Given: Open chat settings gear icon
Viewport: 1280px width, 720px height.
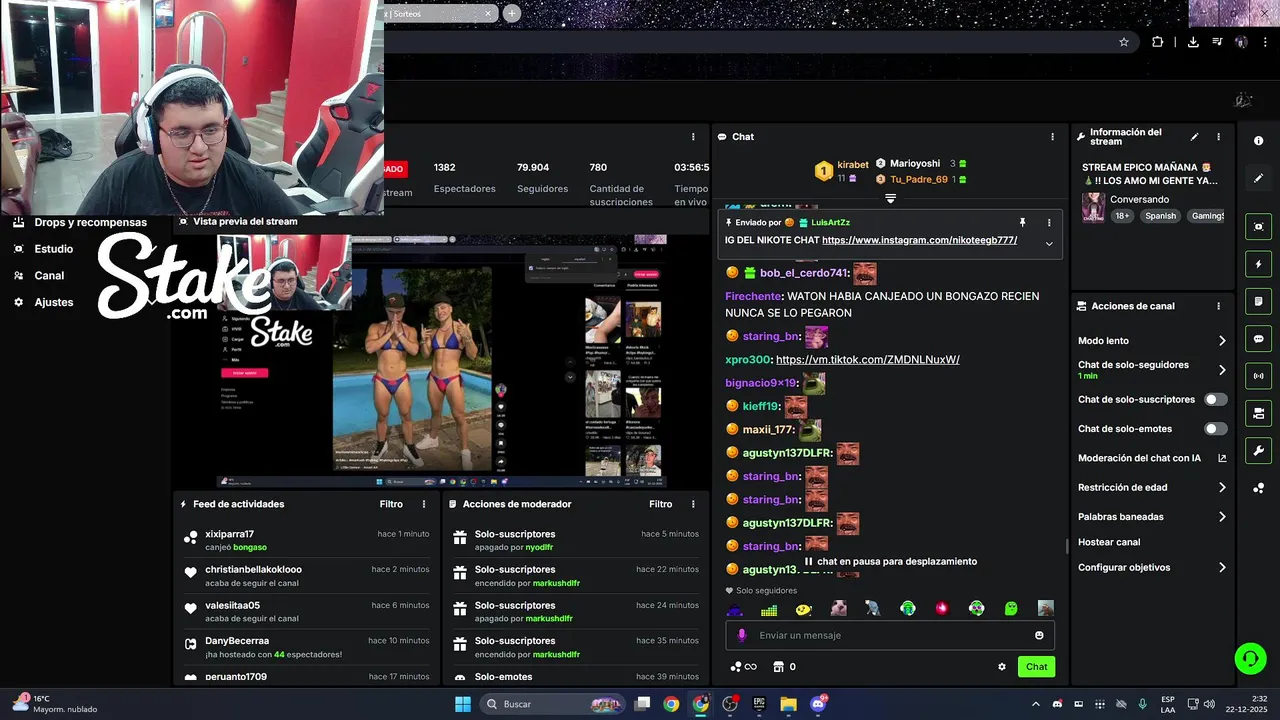Looking at the screenshot, I should (x=1001, y=667).
